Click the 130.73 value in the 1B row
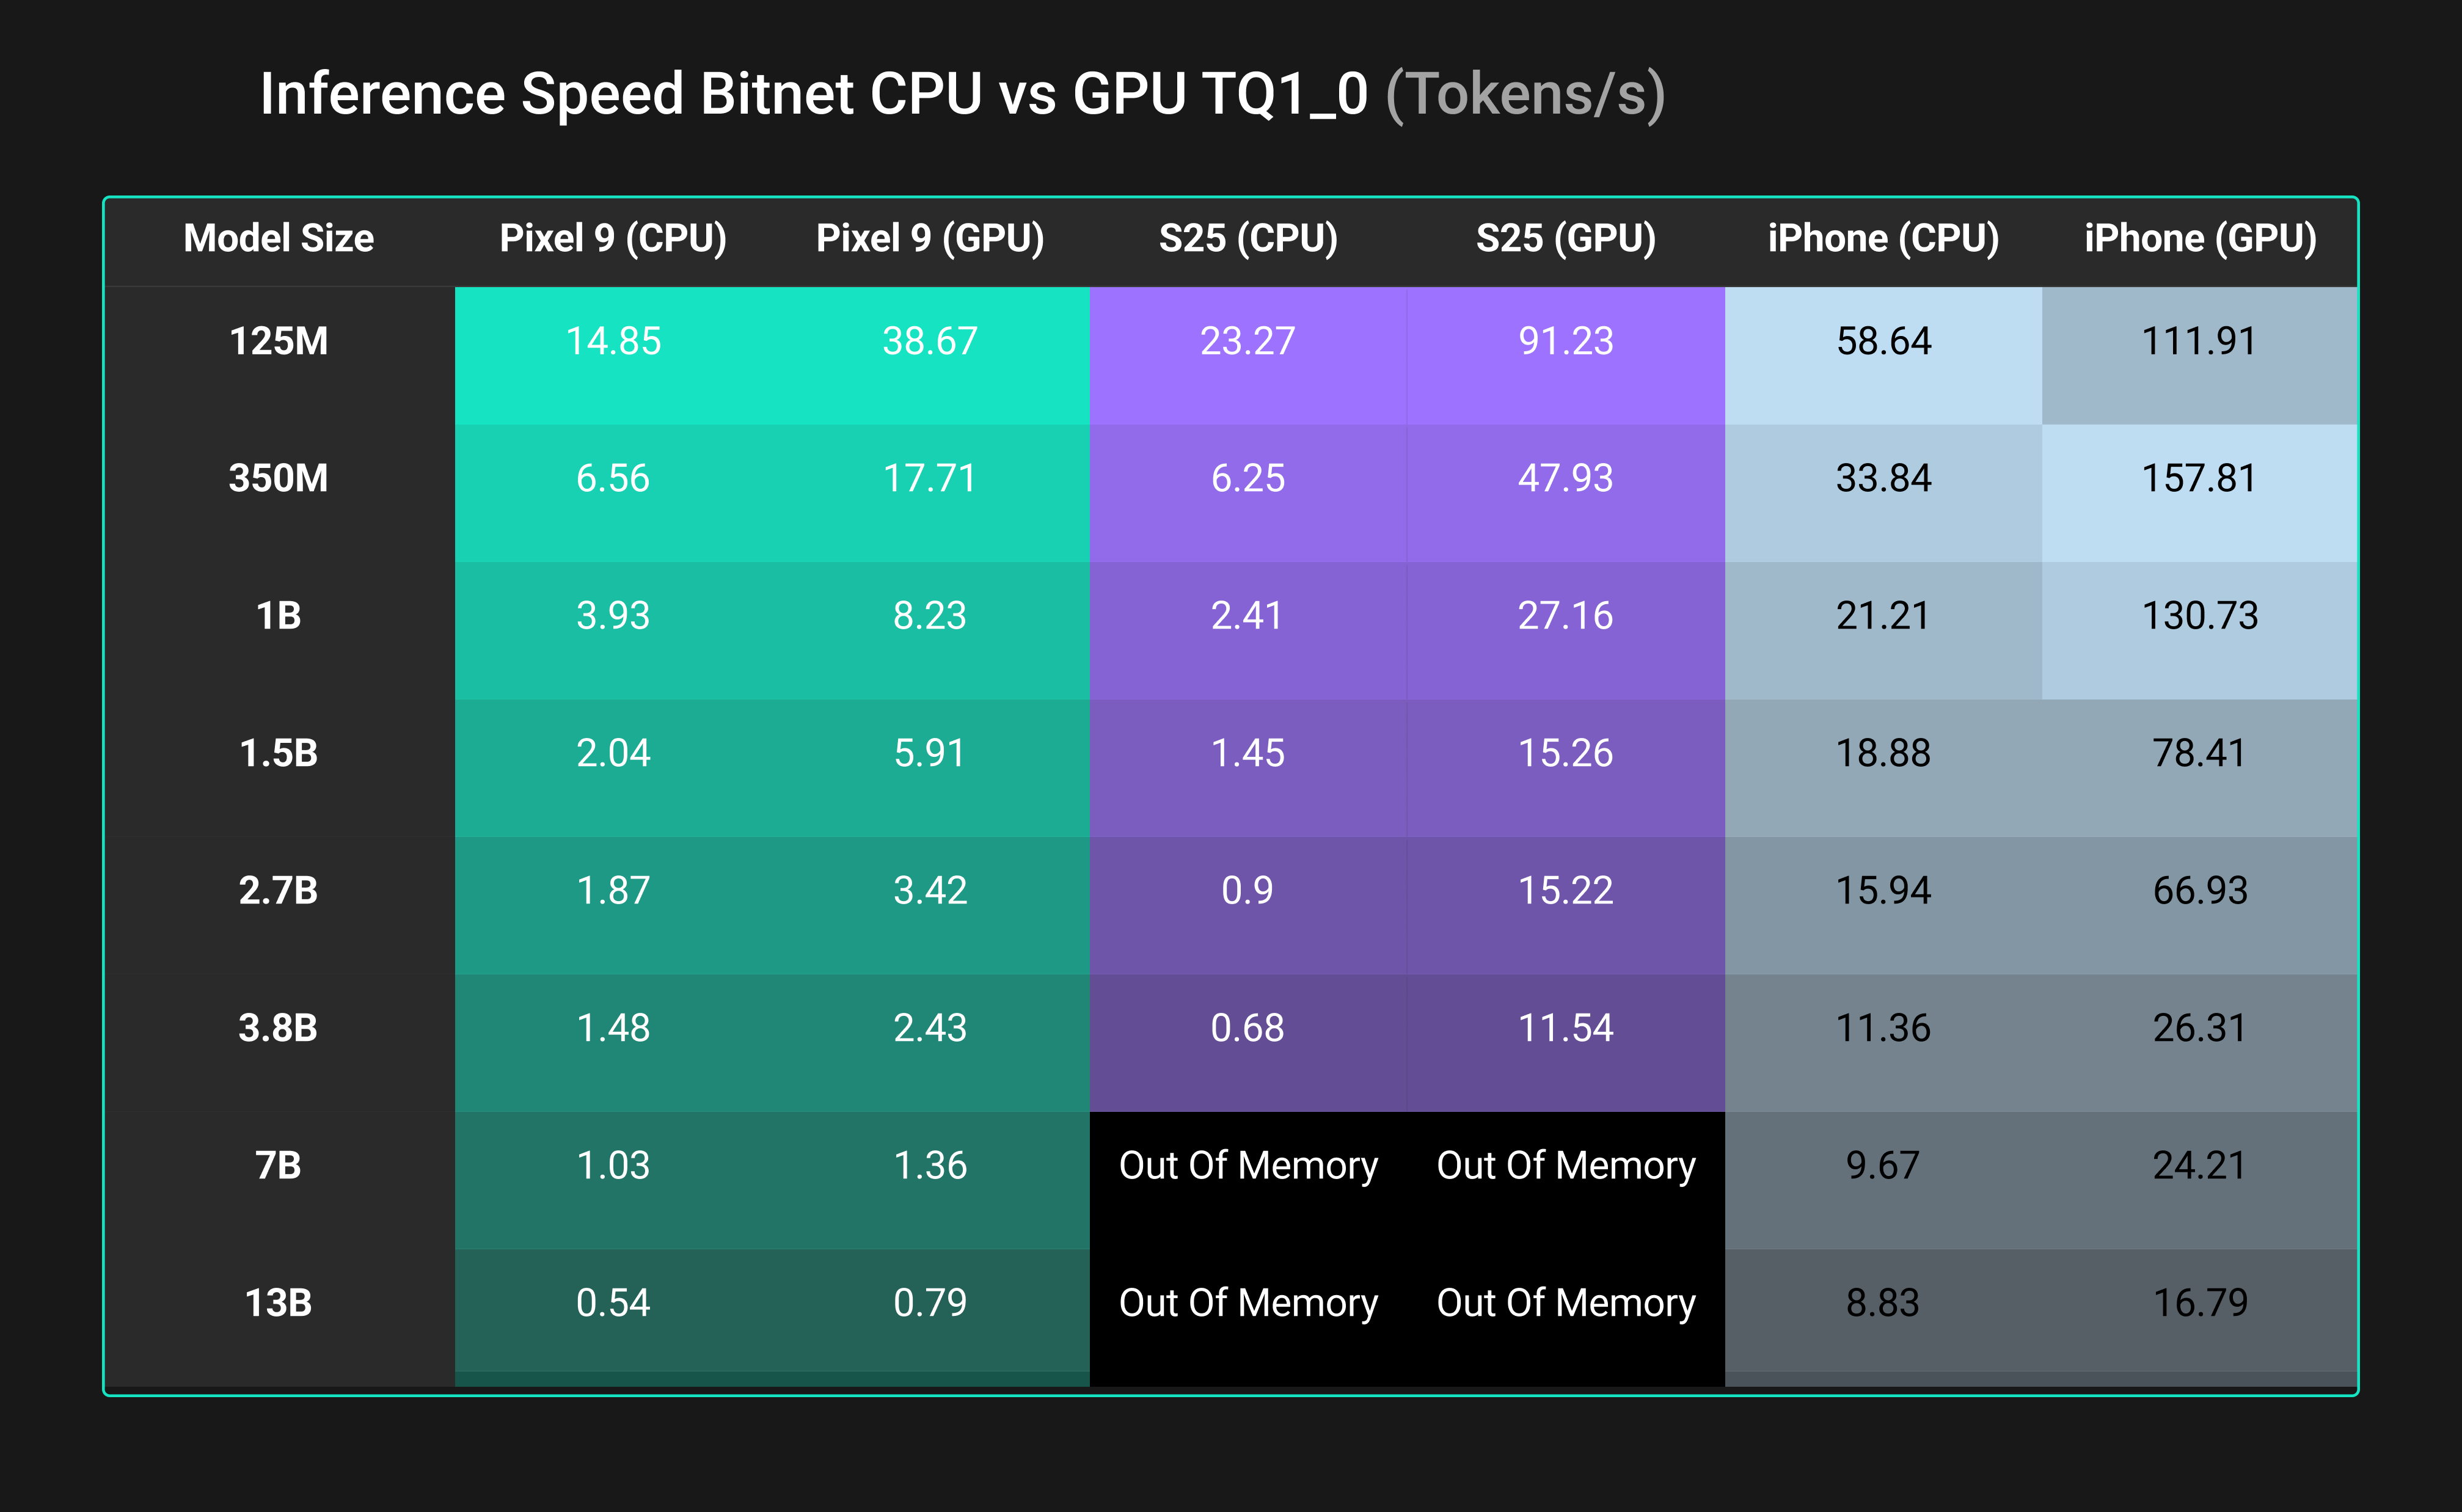 [2199, 616]
